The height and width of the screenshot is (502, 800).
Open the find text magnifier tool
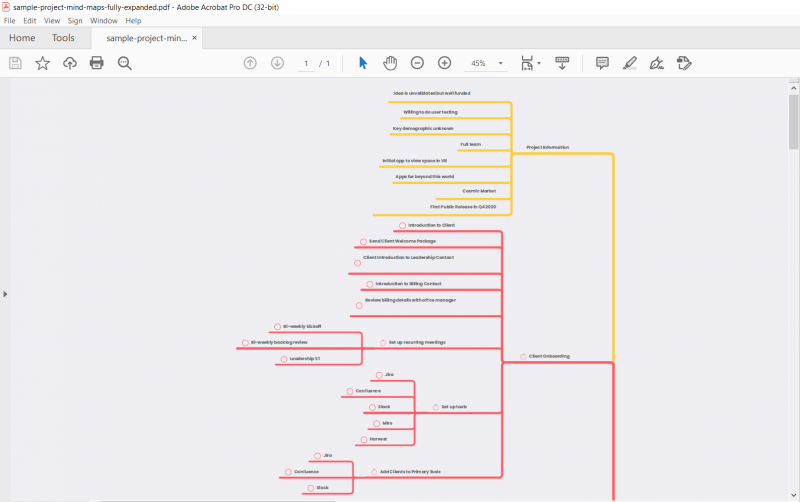pyautogui.click(x=124, y=63)
